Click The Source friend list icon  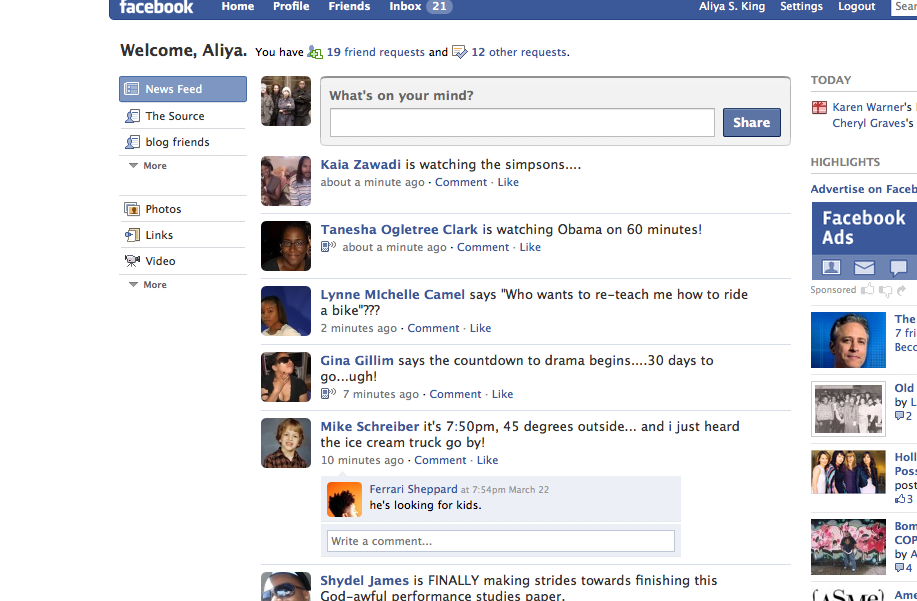pos(132,116)
